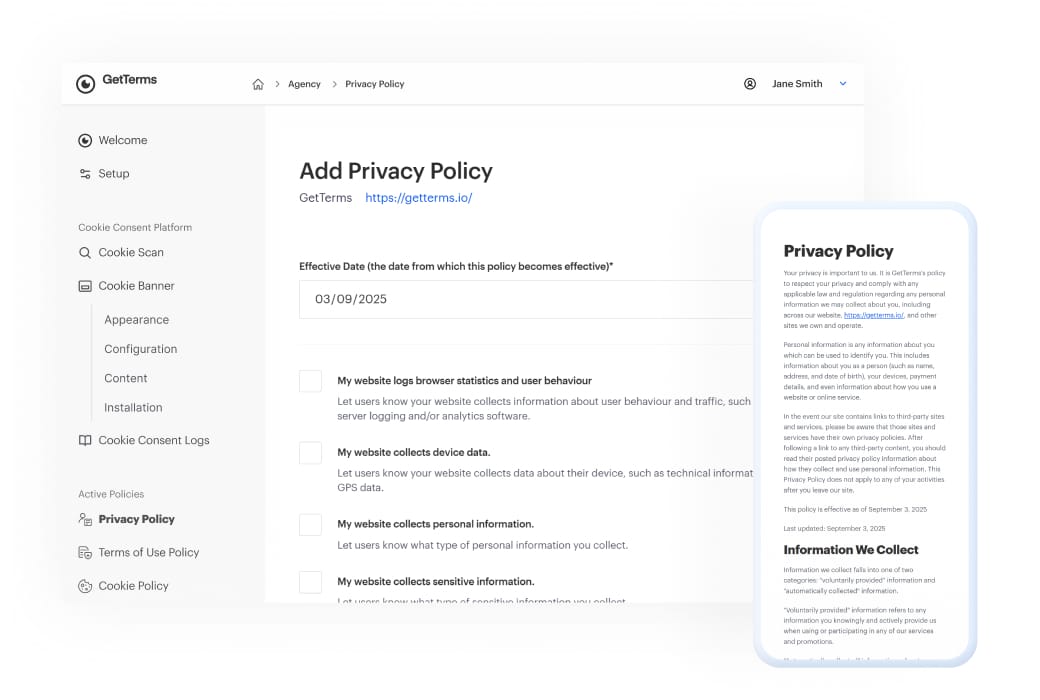This screenshot has height=700, width=1040.
Task: Open the Installation section
Action: coord(133,407)
